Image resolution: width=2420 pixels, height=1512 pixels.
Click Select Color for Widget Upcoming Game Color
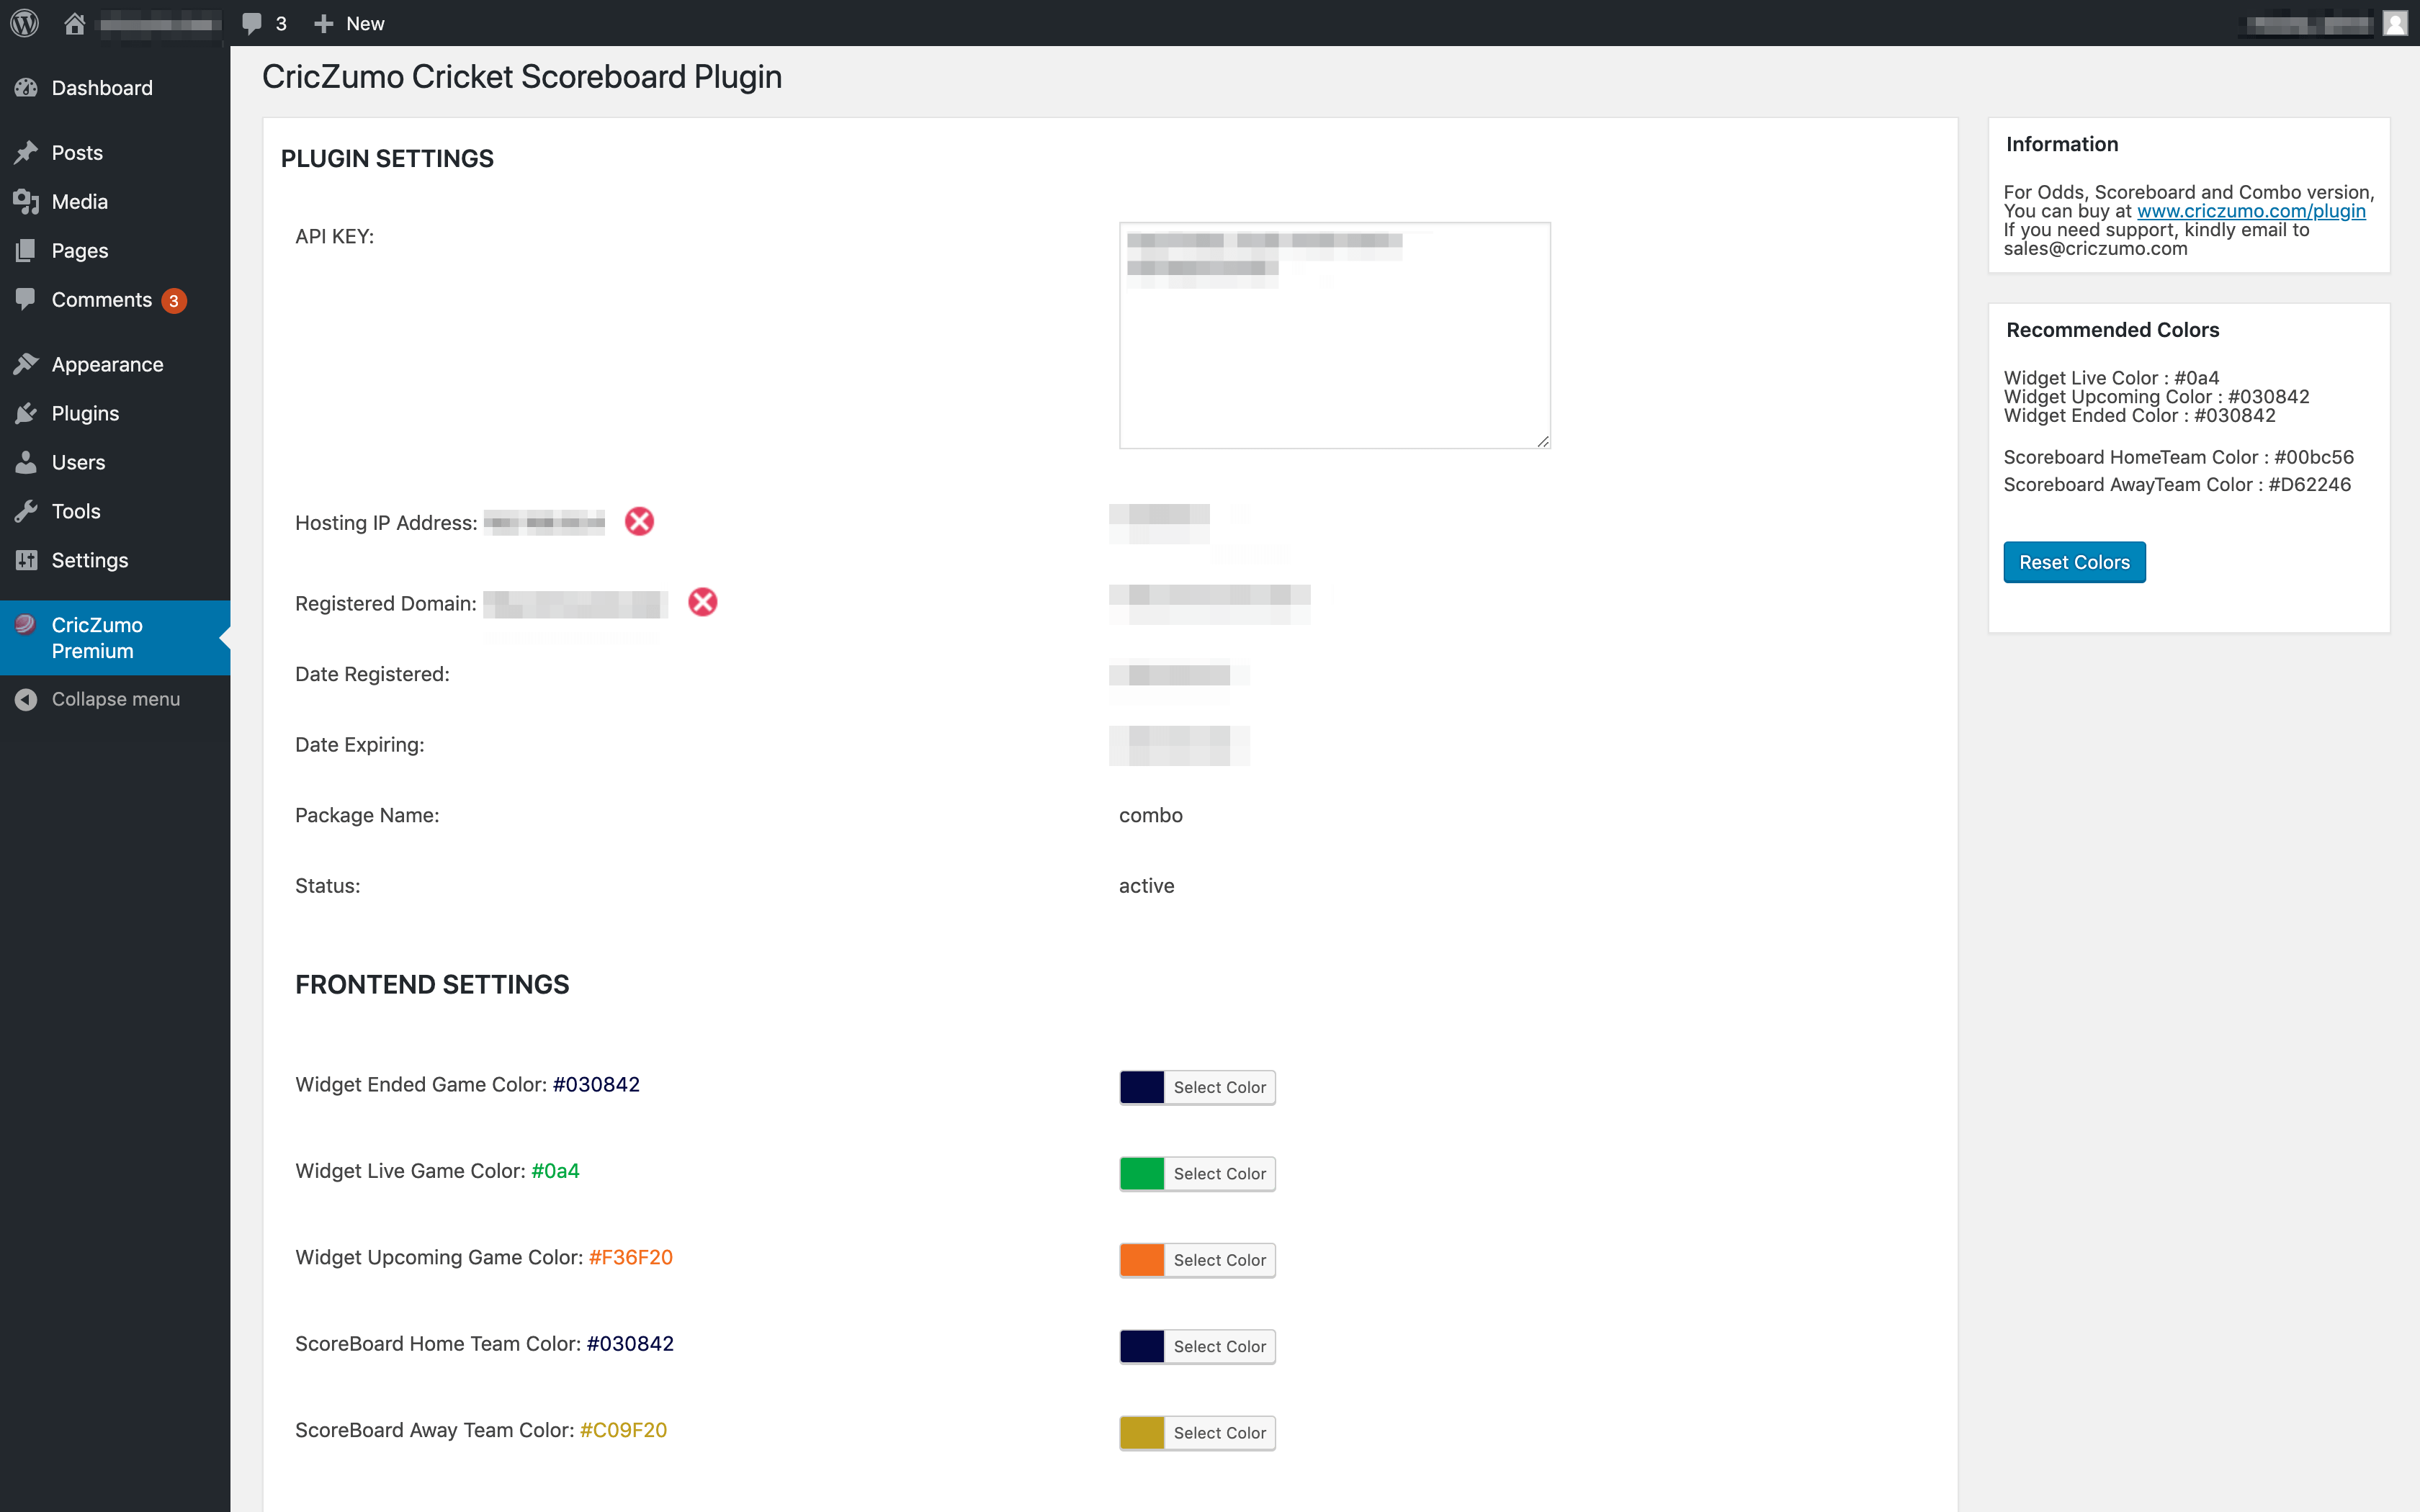1219,1260
